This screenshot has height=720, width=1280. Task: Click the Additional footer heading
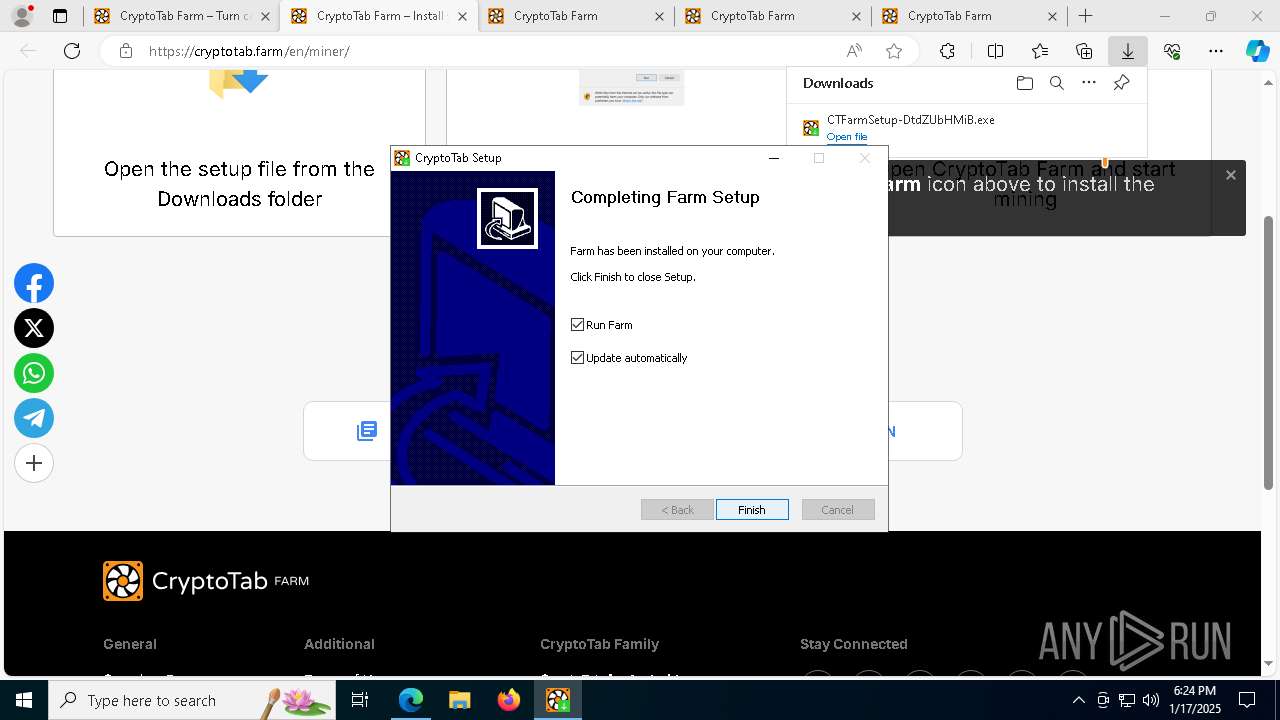click(339, 644)
